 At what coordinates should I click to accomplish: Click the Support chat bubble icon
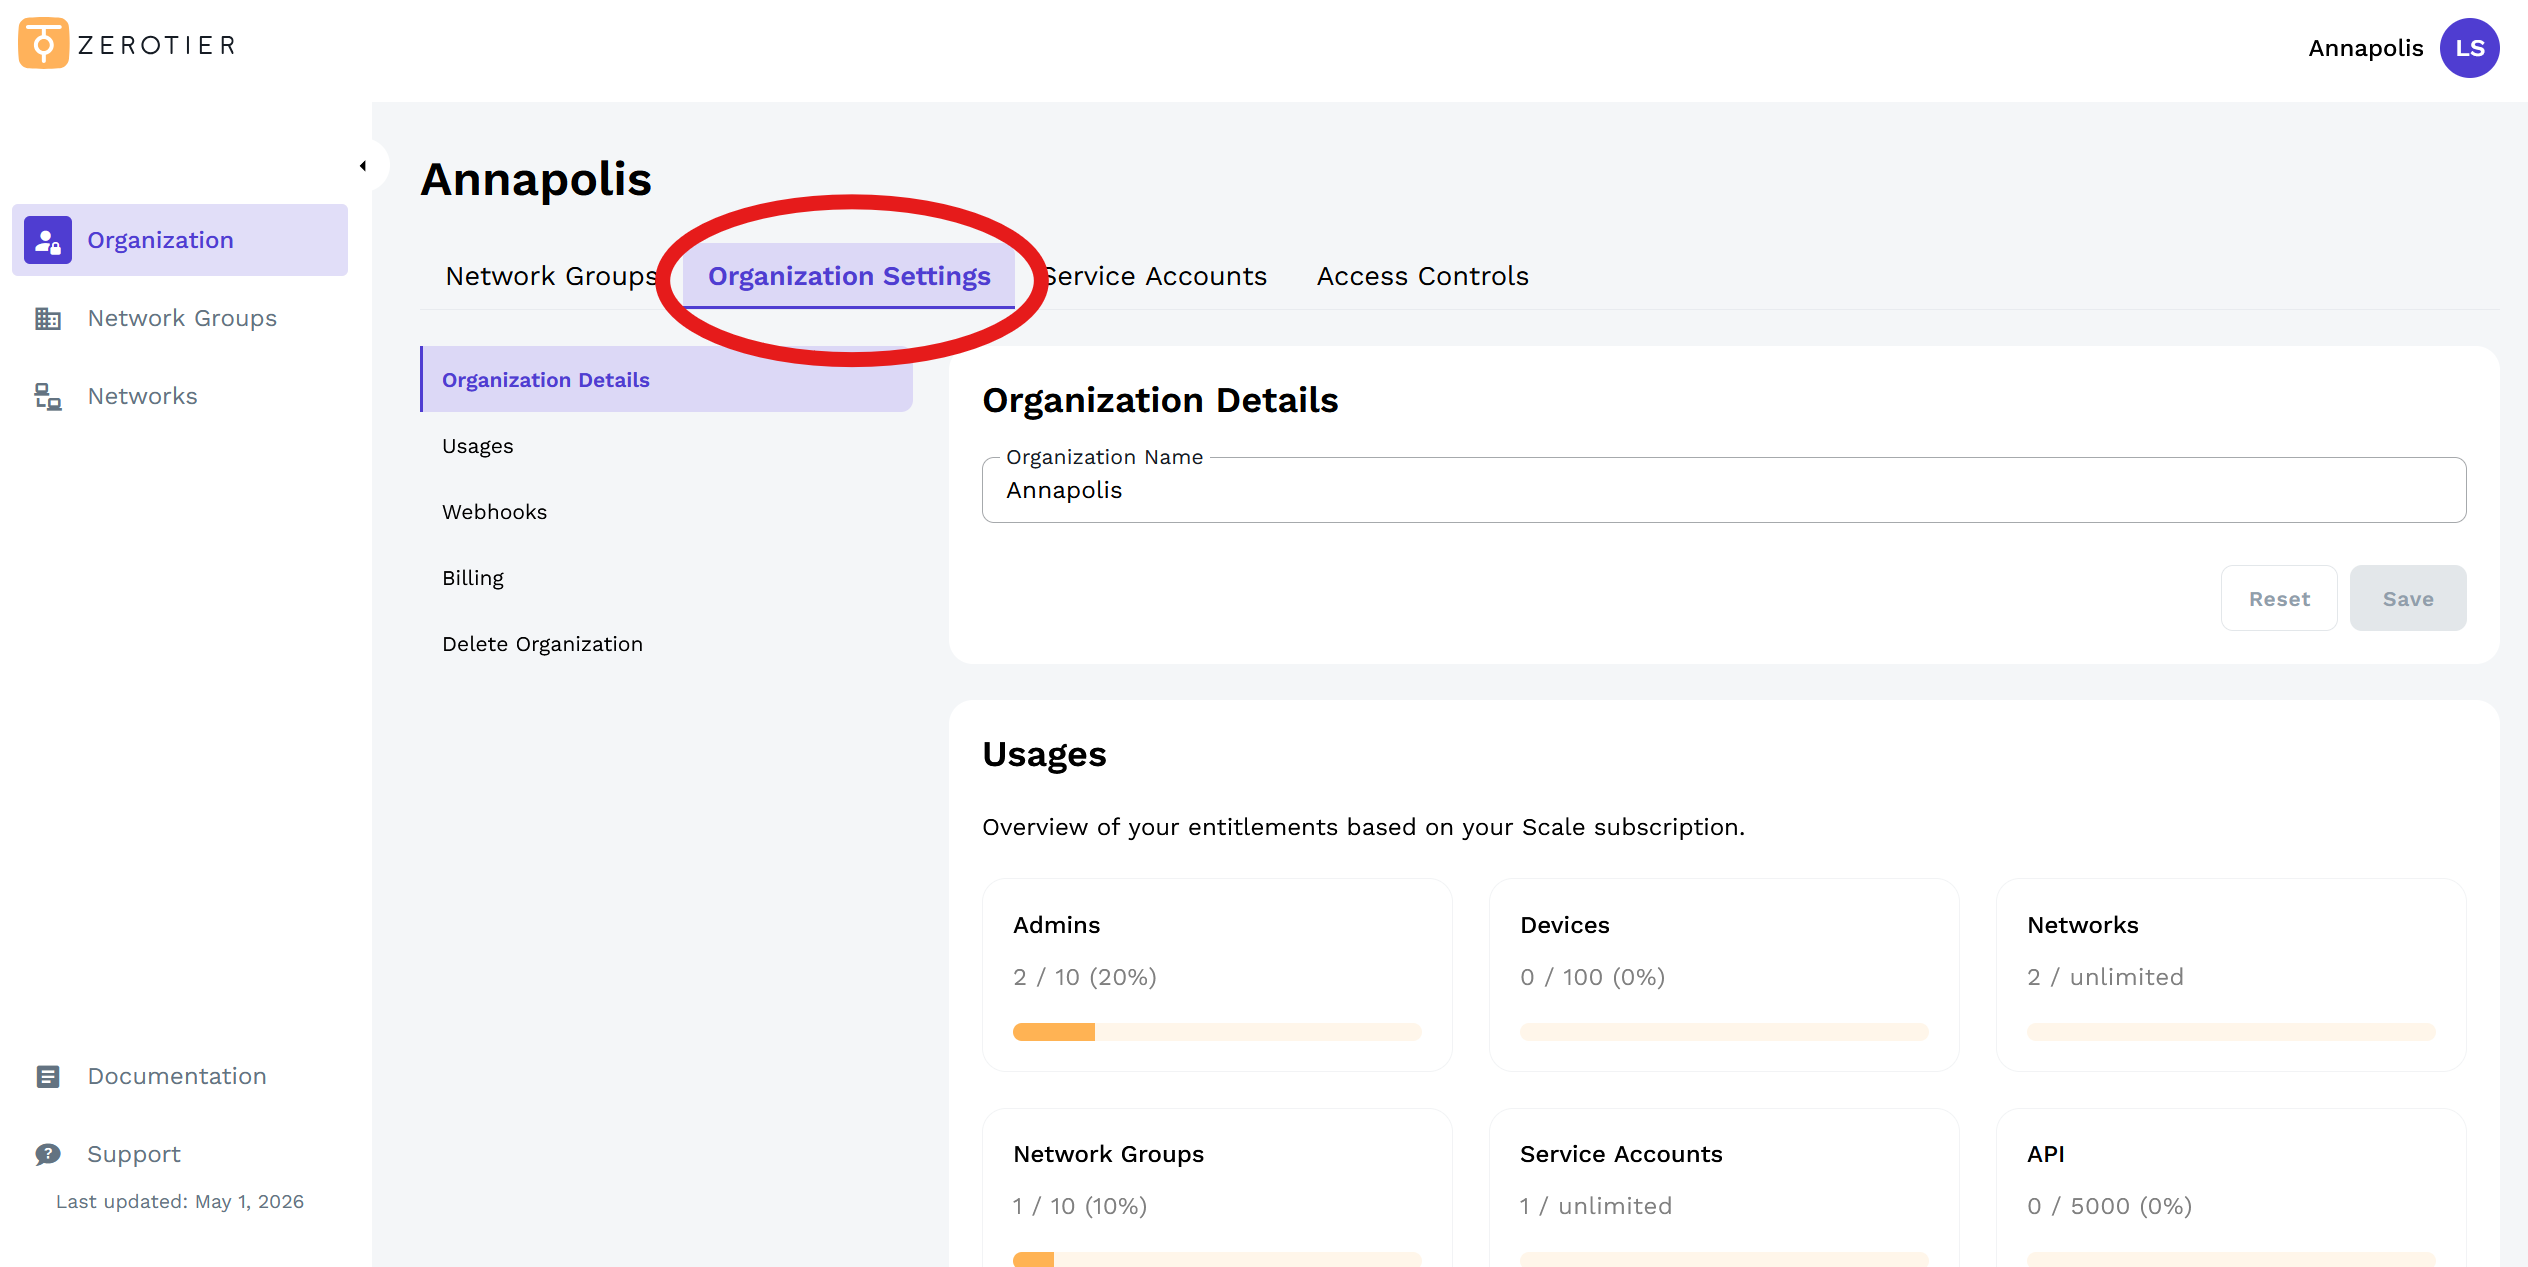click(48, 1154)
